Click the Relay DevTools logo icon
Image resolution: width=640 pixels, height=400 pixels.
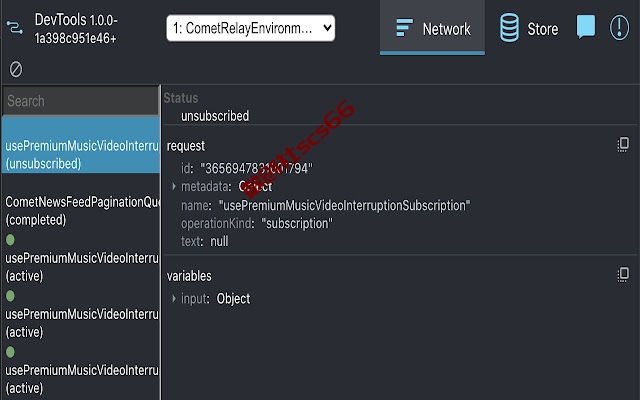coord(15,28)
